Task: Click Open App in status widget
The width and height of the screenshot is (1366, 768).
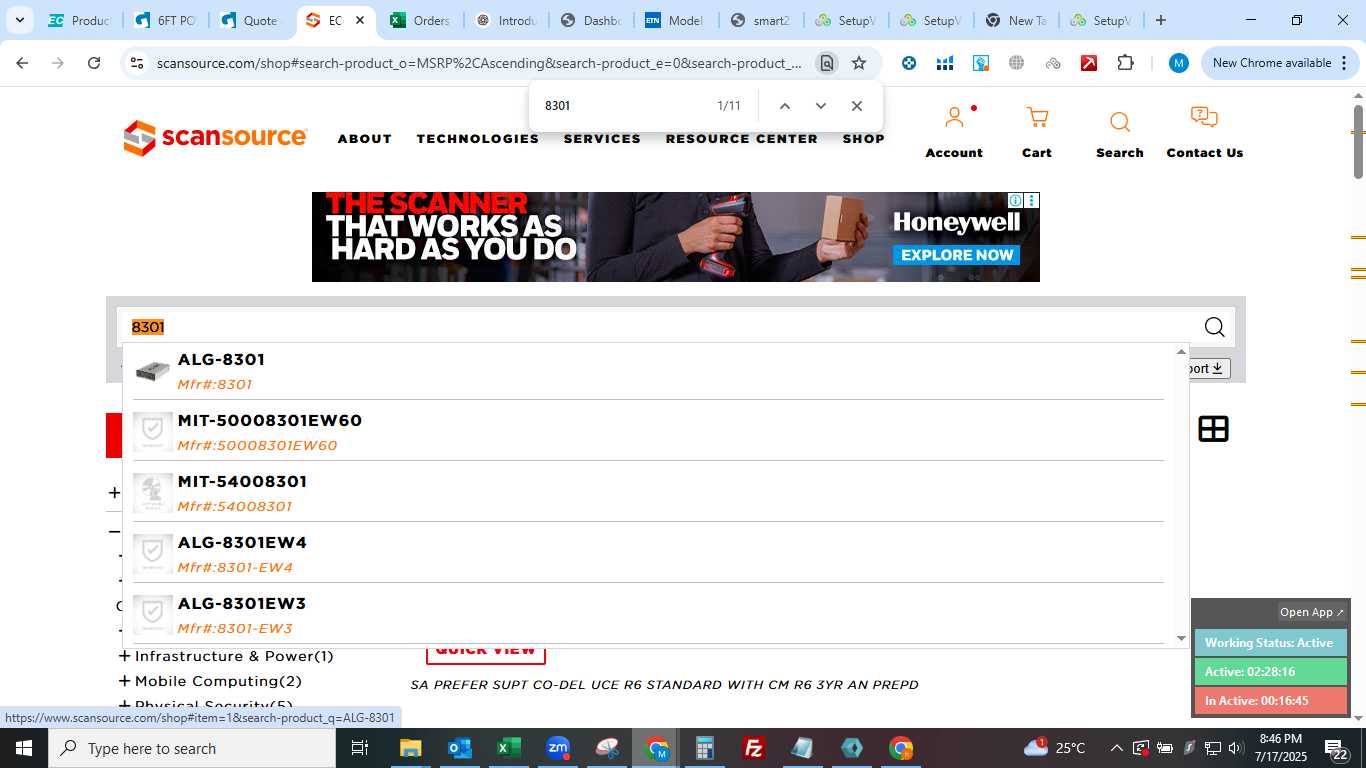Action: pos(1312,612)
